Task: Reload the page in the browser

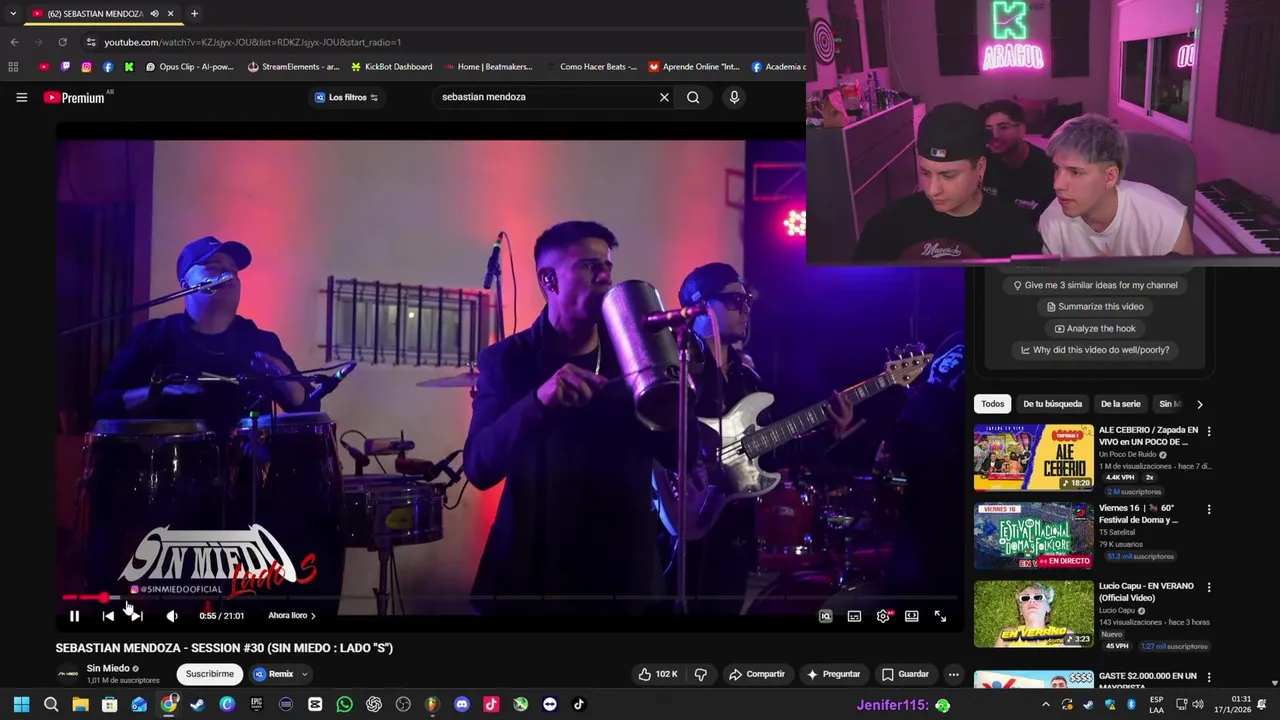Action: pos(62,42)
